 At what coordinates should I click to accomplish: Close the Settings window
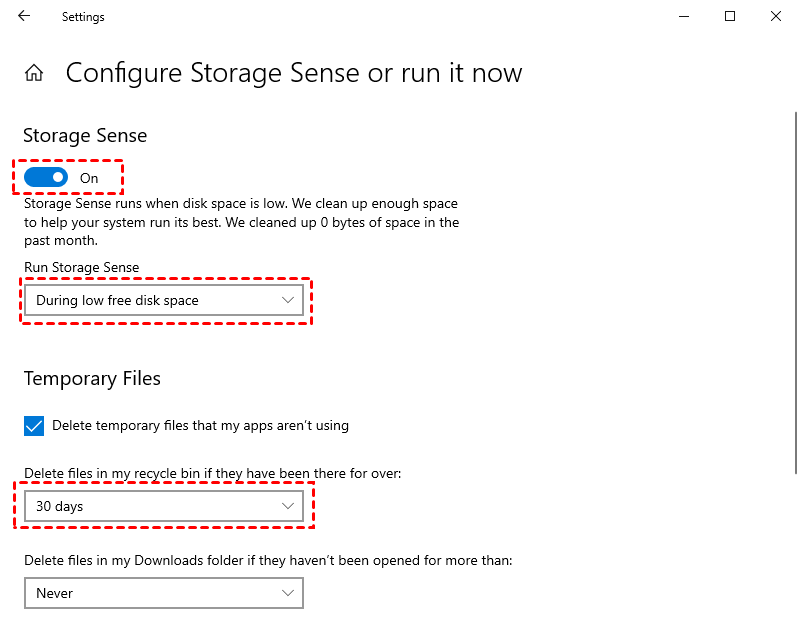click(x=776, y=17)
